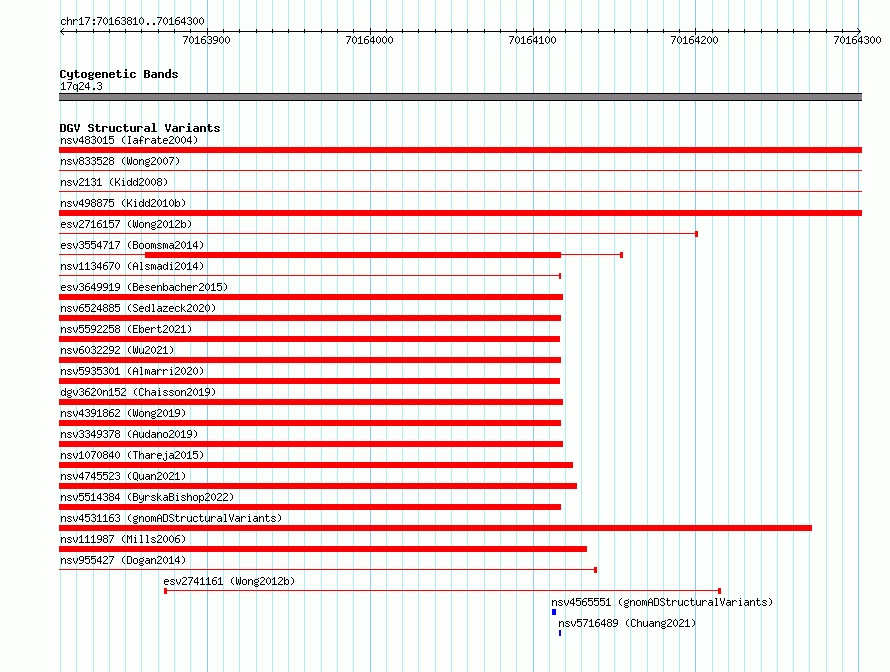Select the esv3649919 red bar
Screen dimensions: 890x672
[311, 297]
